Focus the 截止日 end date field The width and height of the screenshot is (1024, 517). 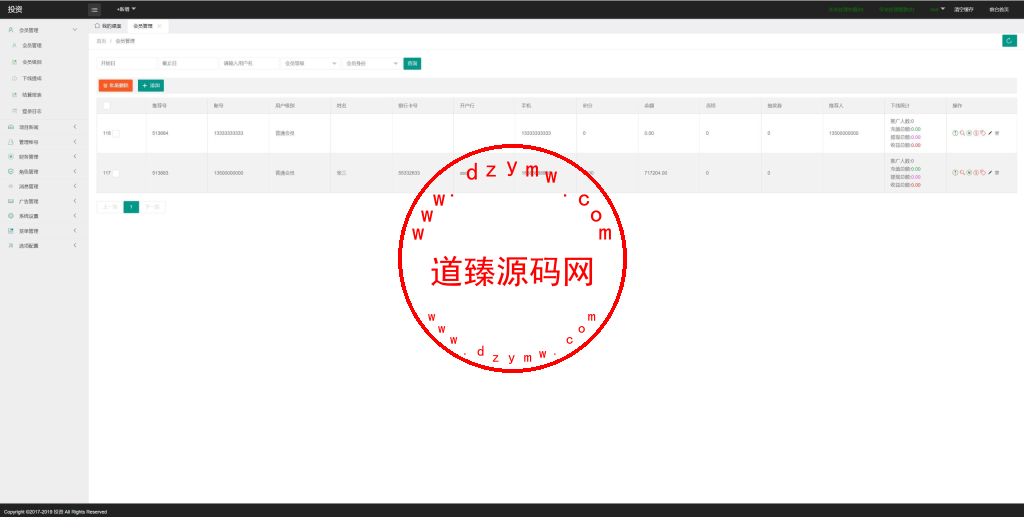[188, 63]
